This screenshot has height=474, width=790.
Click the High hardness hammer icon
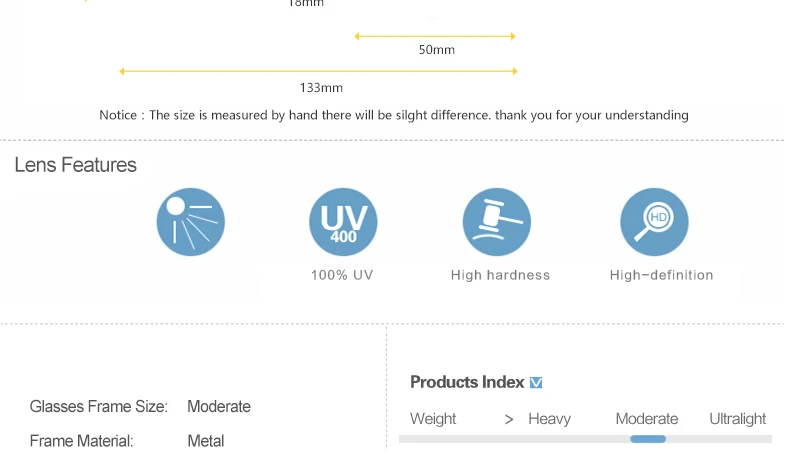click(x=497, y=222)
